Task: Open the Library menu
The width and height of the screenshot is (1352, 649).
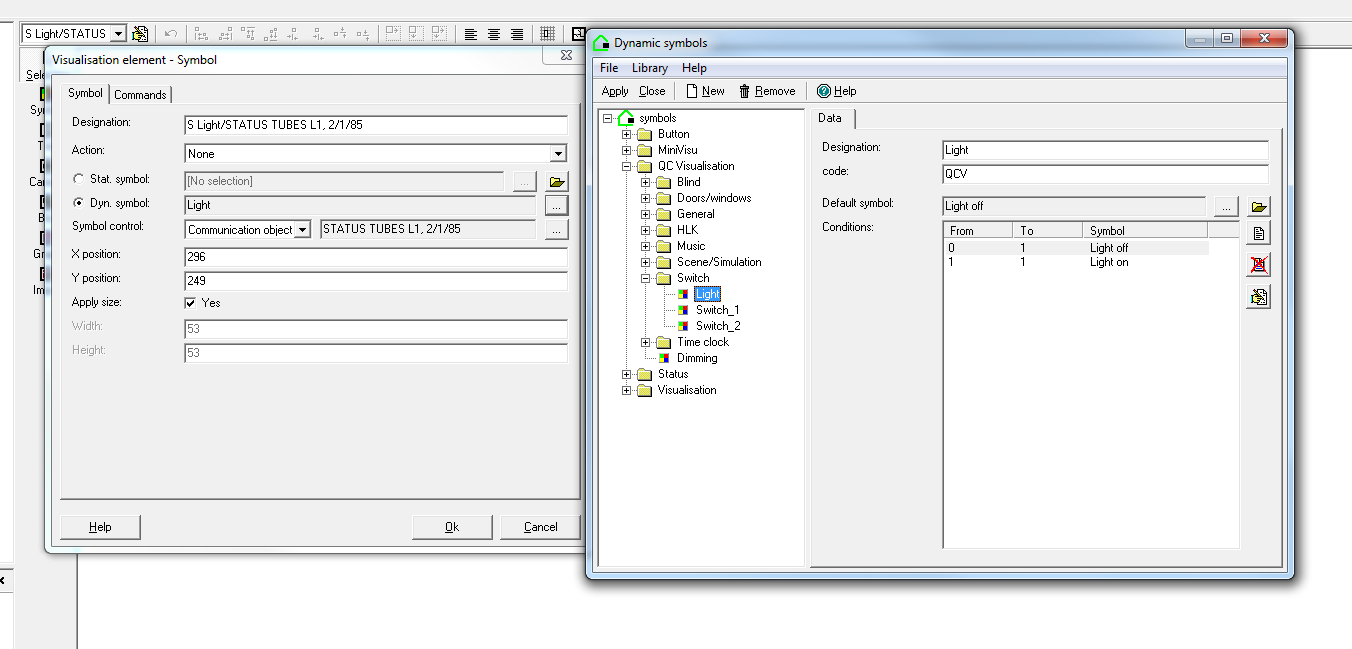Action: tap(649, 68)
